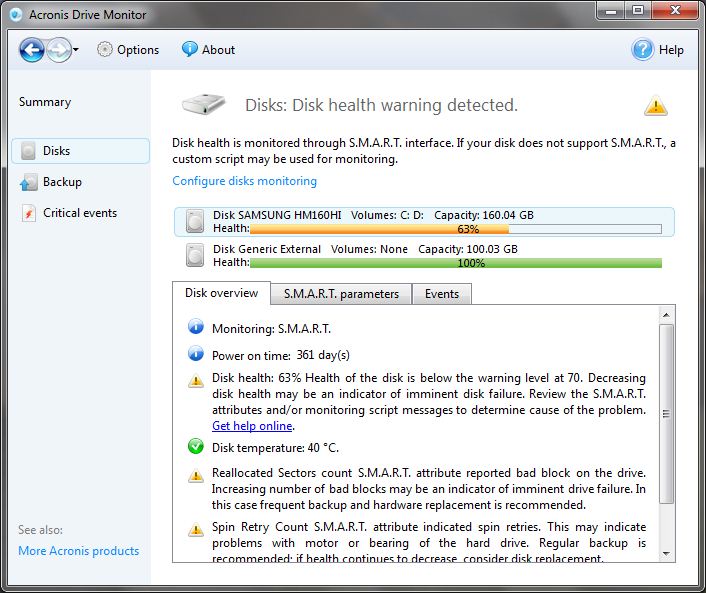The width and height of the screenshot is (706, 593).
Task: Select Summary in the sidebar
Action: tap(45, 102)
